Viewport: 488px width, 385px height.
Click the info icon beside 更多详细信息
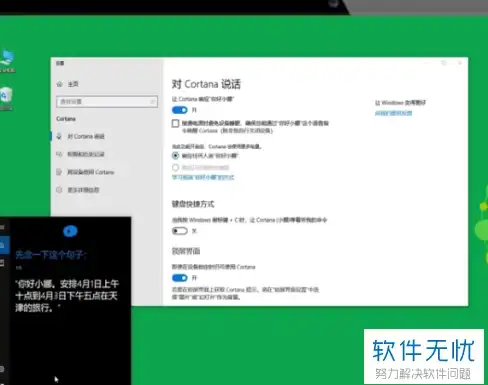coord(59,190)
